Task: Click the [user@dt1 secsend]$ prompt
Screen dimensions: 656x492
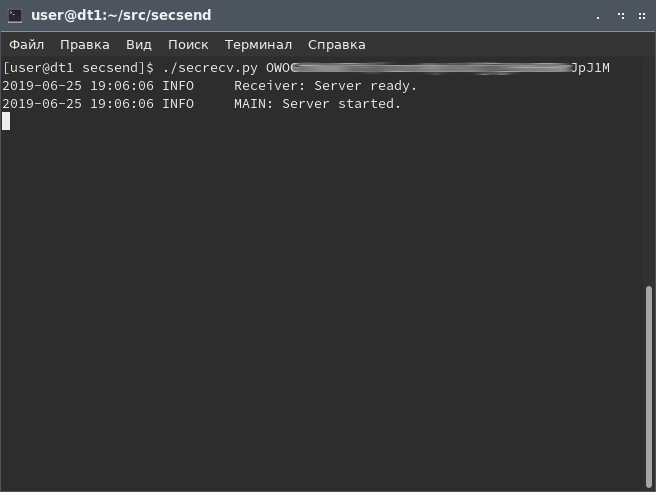Action: pos(78,68)
